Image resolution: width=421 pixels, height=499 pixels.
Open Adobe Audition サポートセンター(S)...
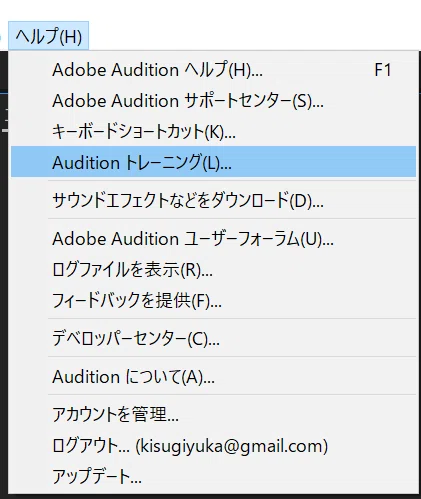213,101
